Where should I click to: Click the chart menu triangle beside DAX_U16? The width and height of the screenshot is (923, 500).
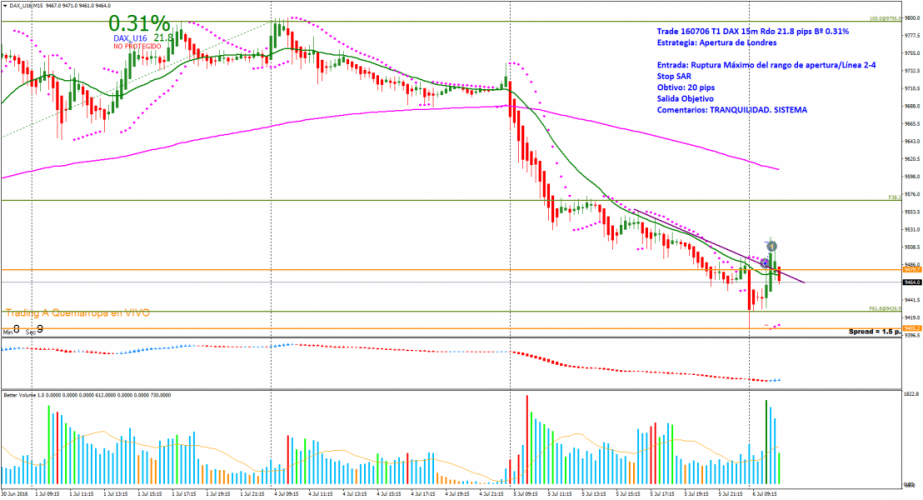tap(4, 6)
